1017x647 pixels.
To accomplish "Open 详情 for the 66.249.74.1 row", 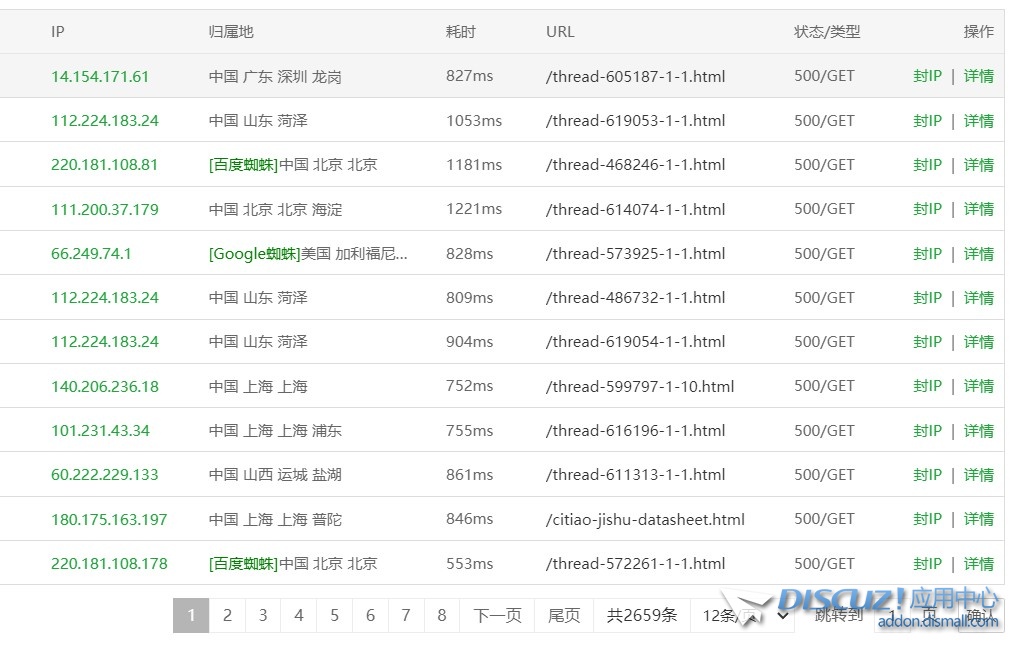I will (x=978, y=254).
